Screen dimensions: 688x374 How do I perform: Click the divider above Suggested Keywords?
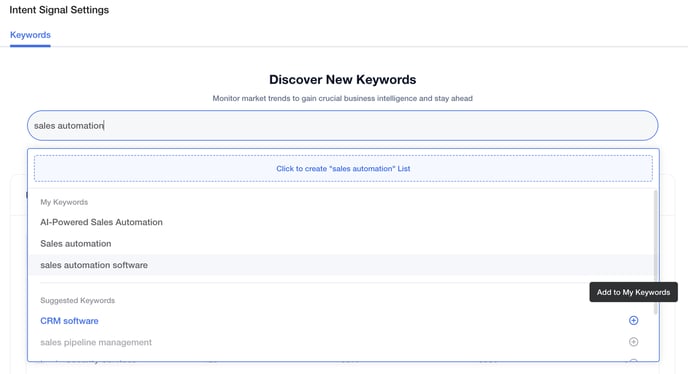coord(343,283)
